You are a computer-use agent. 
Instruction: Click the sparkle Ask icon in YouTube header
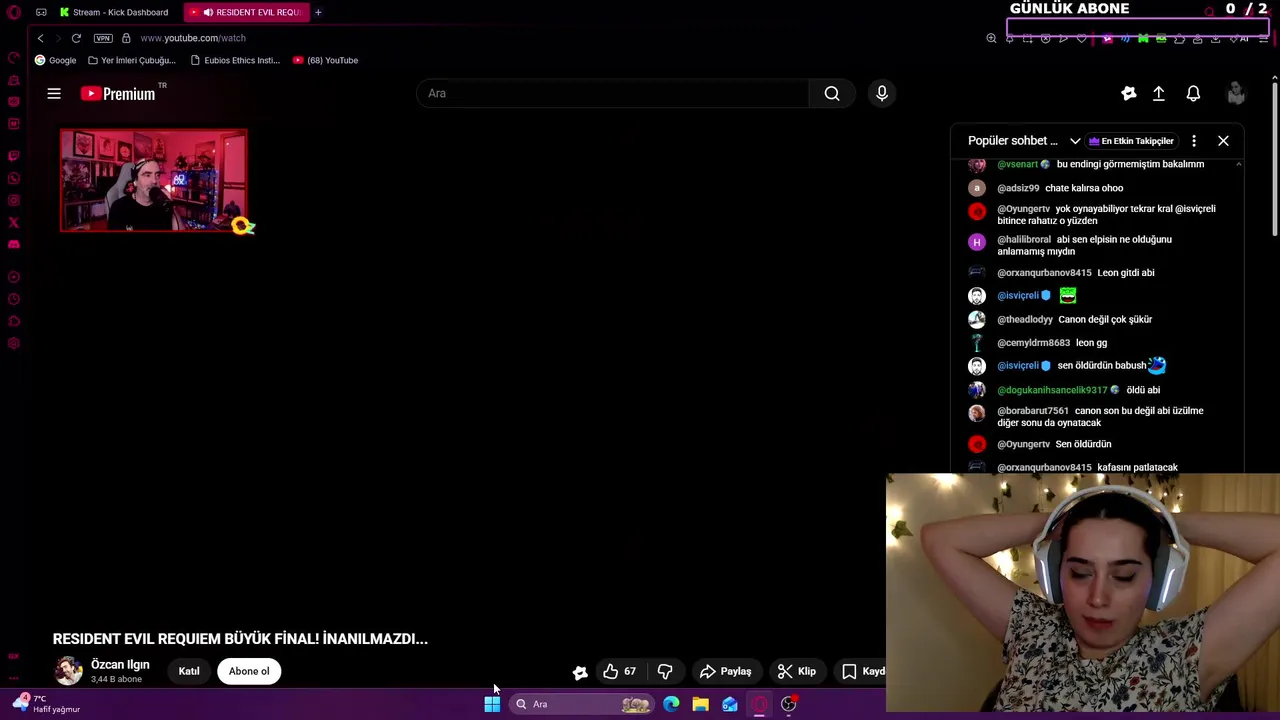1129,93
